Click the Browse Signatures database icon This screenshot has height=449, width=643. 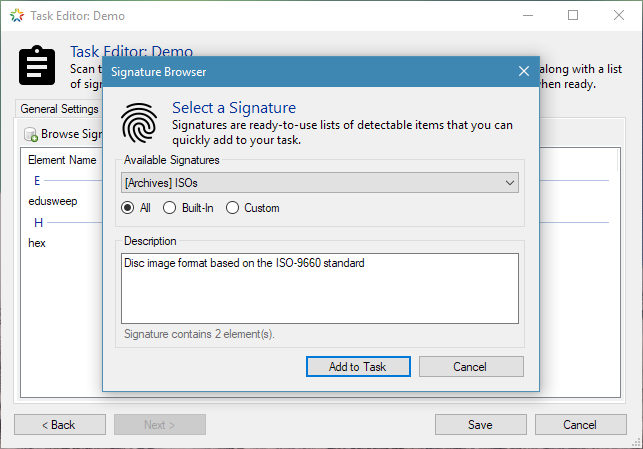[x=31, y=134]
